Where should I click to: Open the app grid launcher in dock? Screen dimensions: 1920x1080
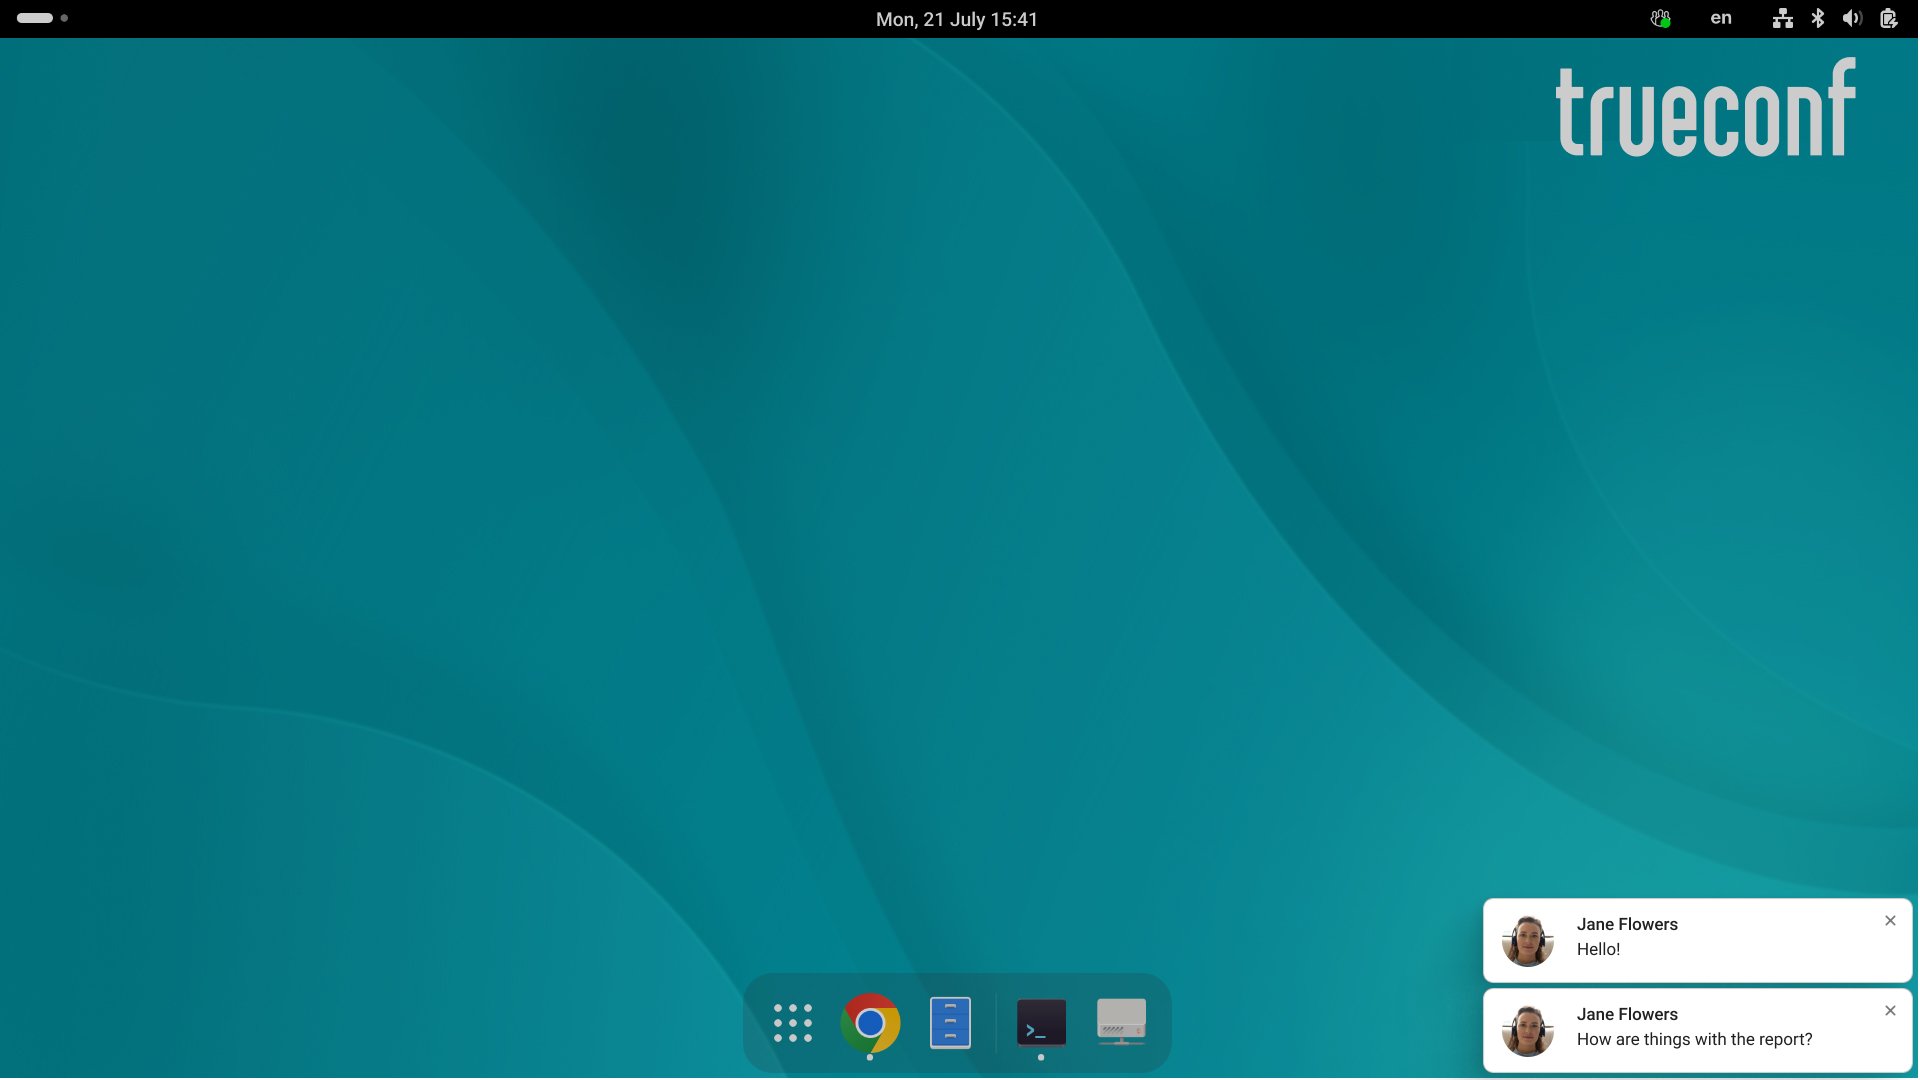(x=792, y=1023)
